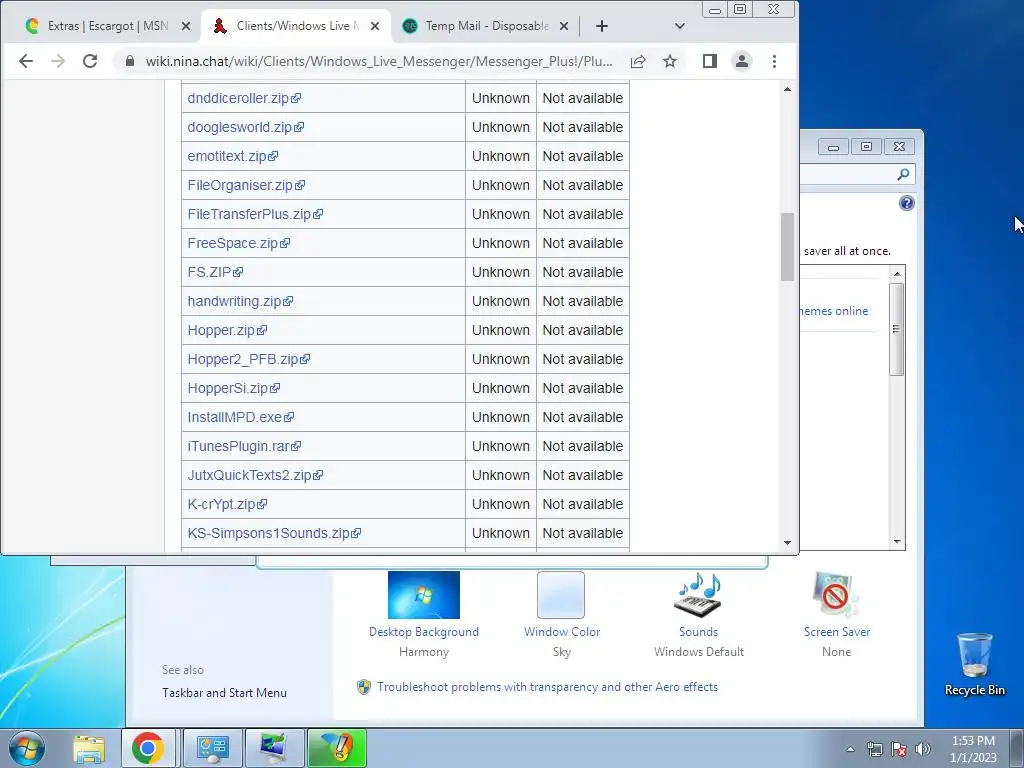Image resolution: width=1024 pixels, height=768 pixels.
Task: Show hidden system tray icons
Action: [850, 749]
